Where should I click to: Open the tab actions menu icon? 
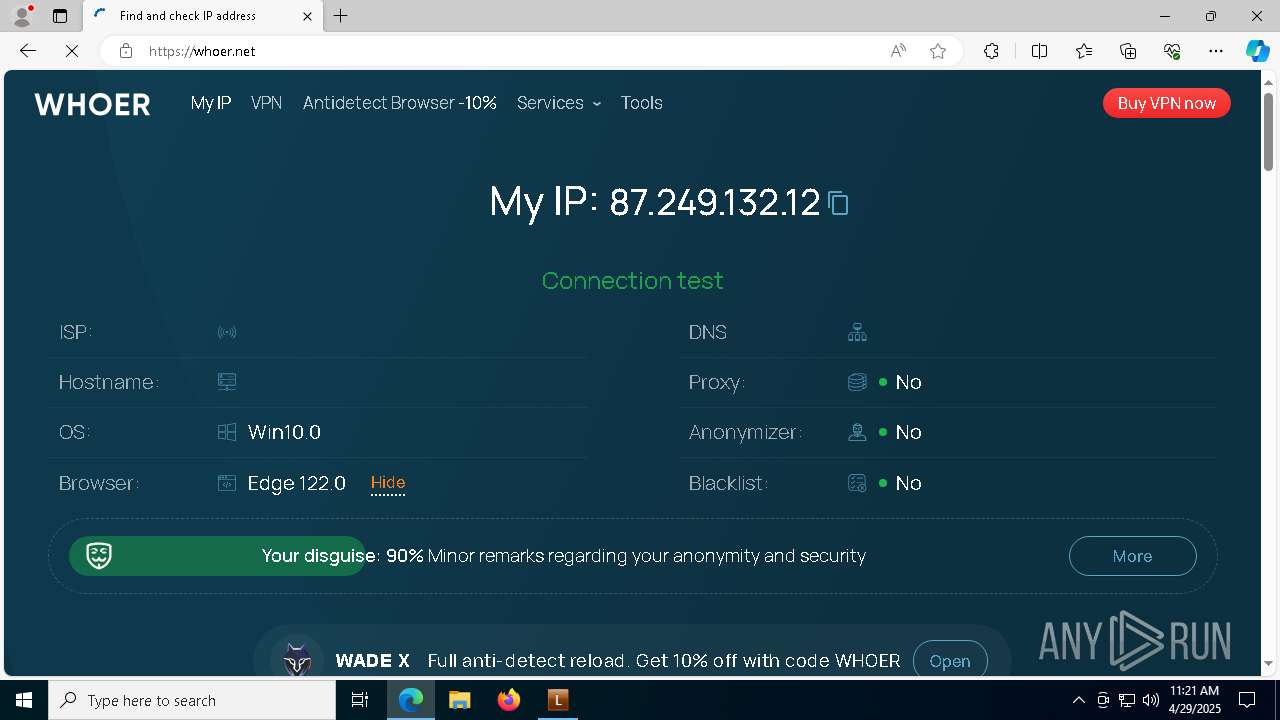click(60, 16)
